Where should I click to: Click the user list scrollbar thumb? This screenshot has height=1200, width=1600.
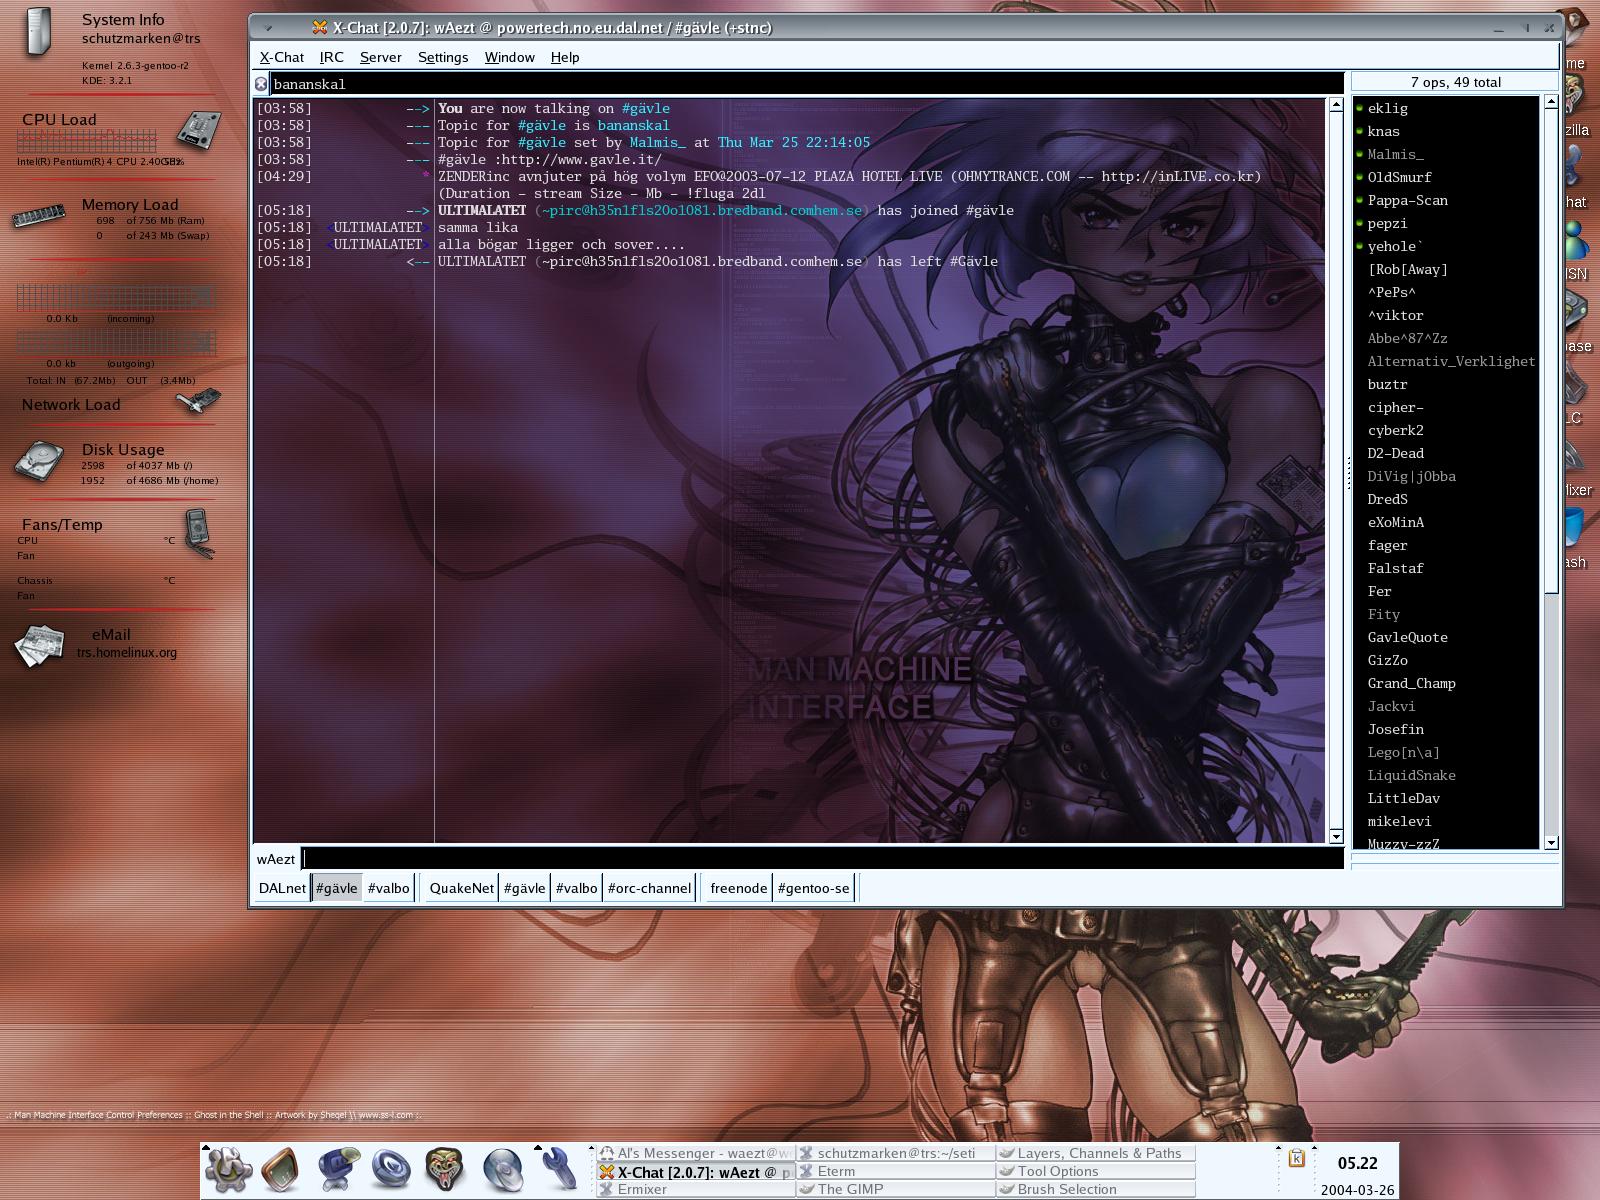(x=1551, y=351)
